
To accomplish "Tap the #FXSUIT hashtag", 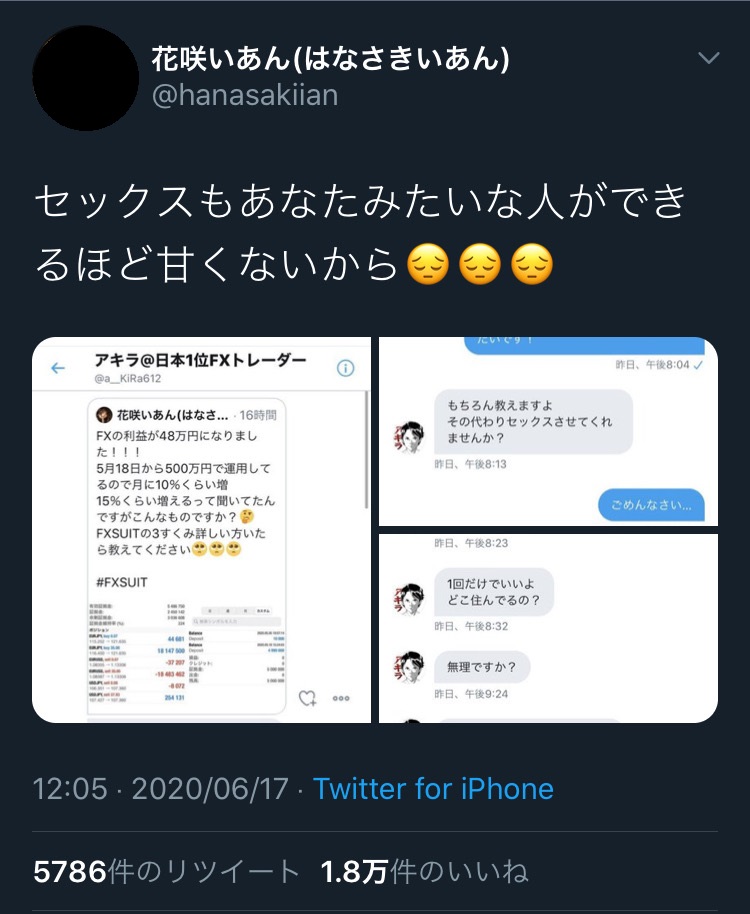I will point(122,582).
